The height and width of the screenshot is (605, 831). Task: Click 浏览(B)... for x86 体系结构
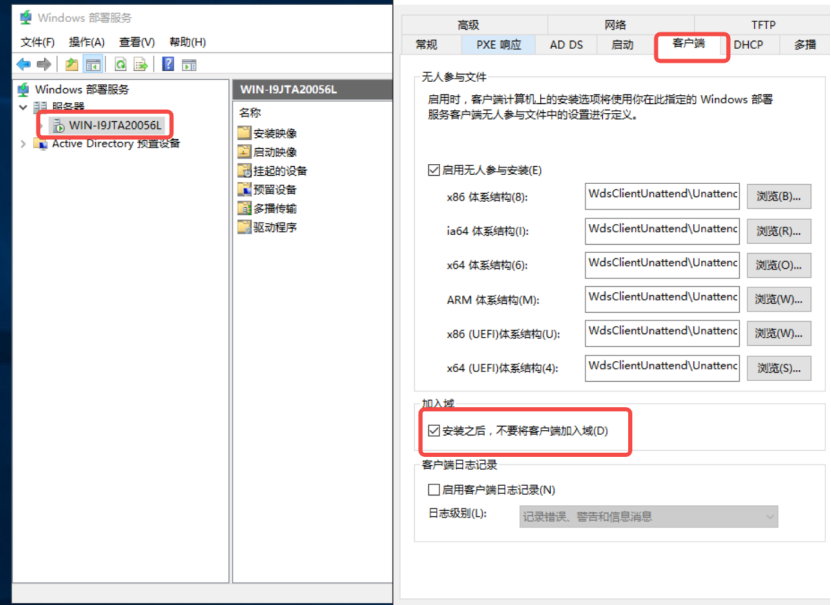coord(779,197)
